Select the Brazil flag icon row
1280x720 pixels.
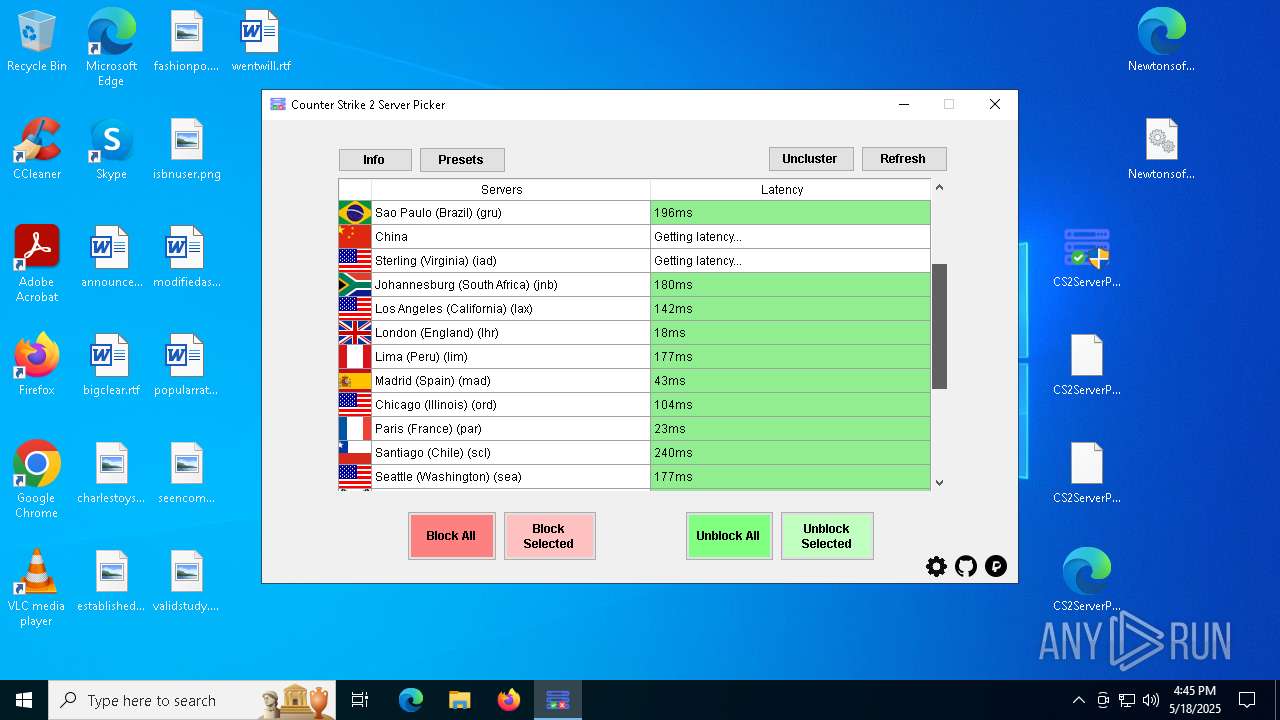[x=355, y=213]
